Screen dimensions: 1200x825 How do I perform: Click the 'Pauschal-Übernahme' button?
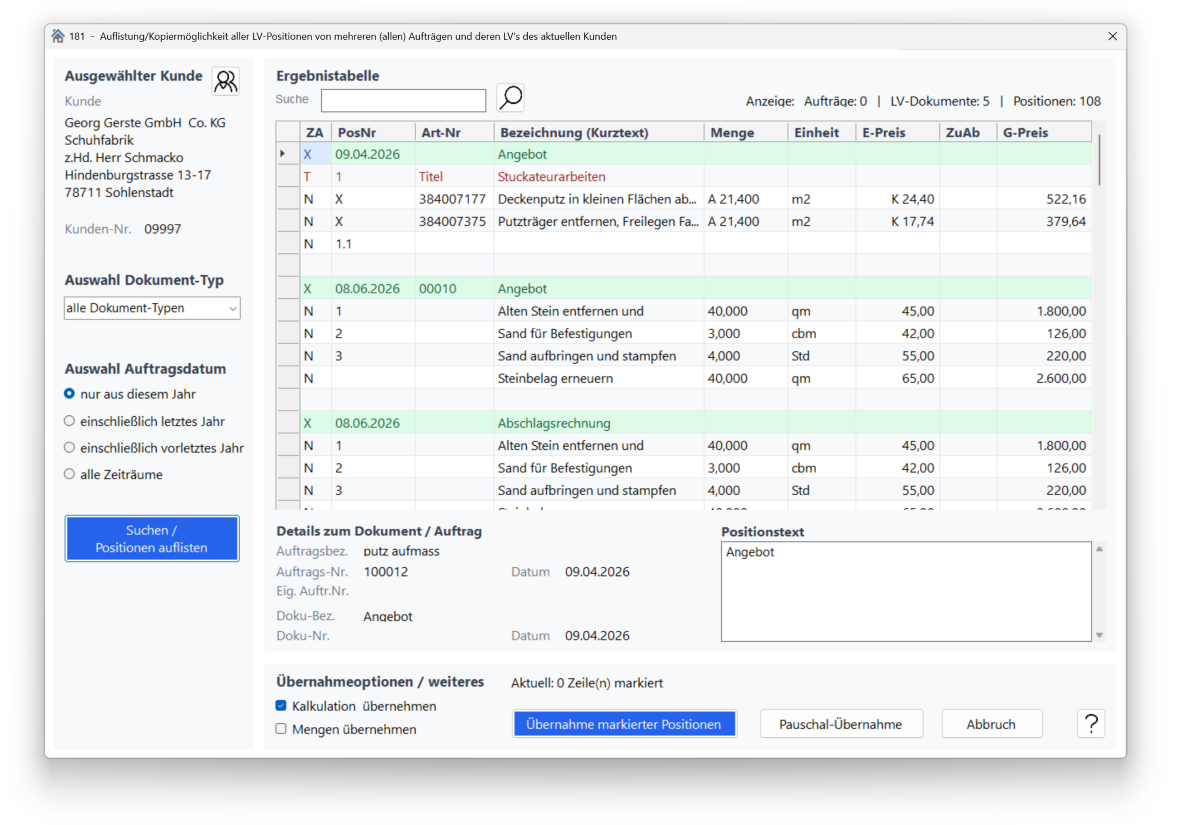(x=841, y=724)
